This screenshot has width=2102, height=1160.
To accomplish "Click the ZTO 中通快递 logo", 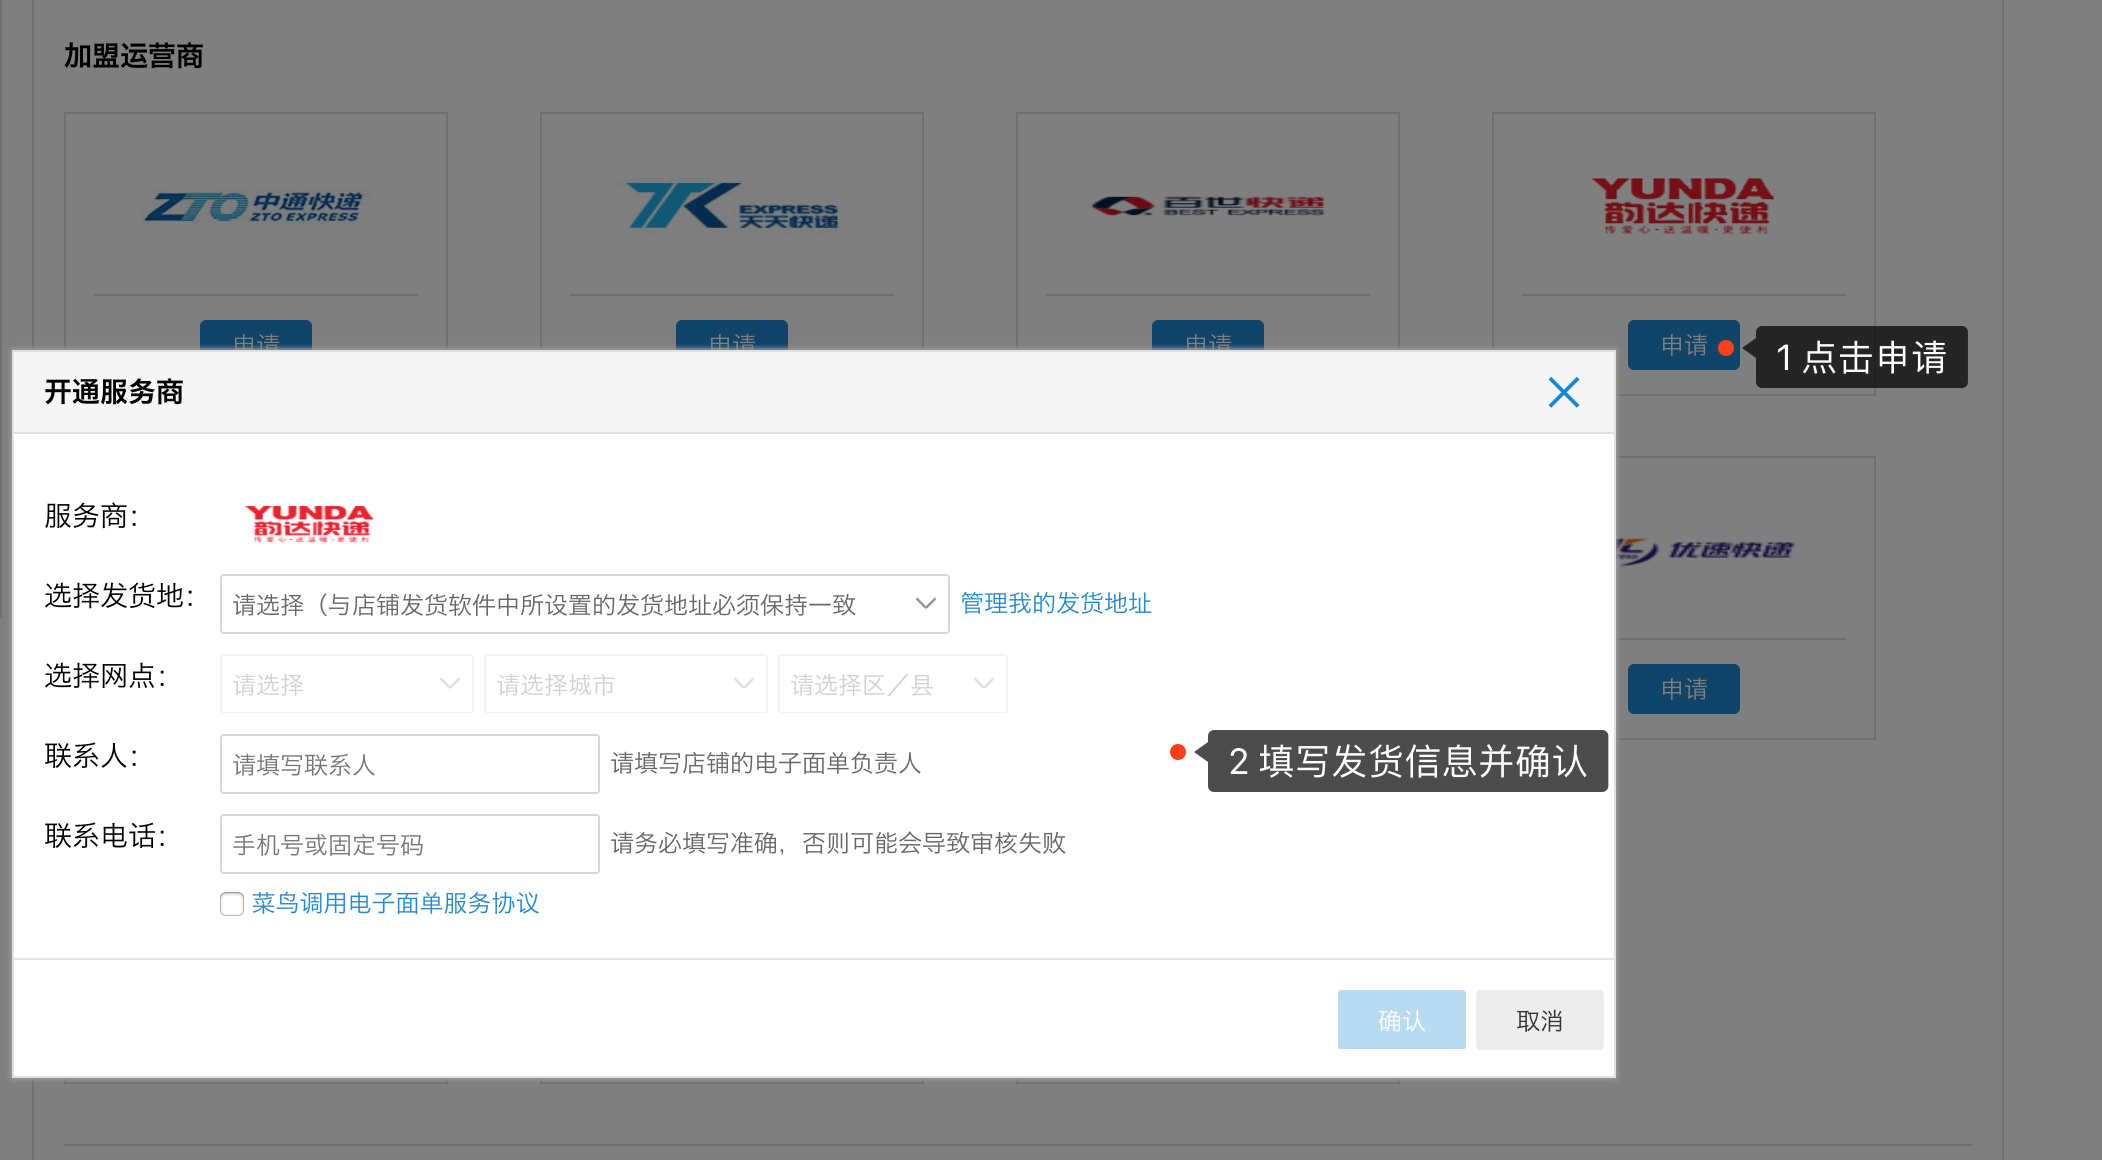I will (254, 206).
